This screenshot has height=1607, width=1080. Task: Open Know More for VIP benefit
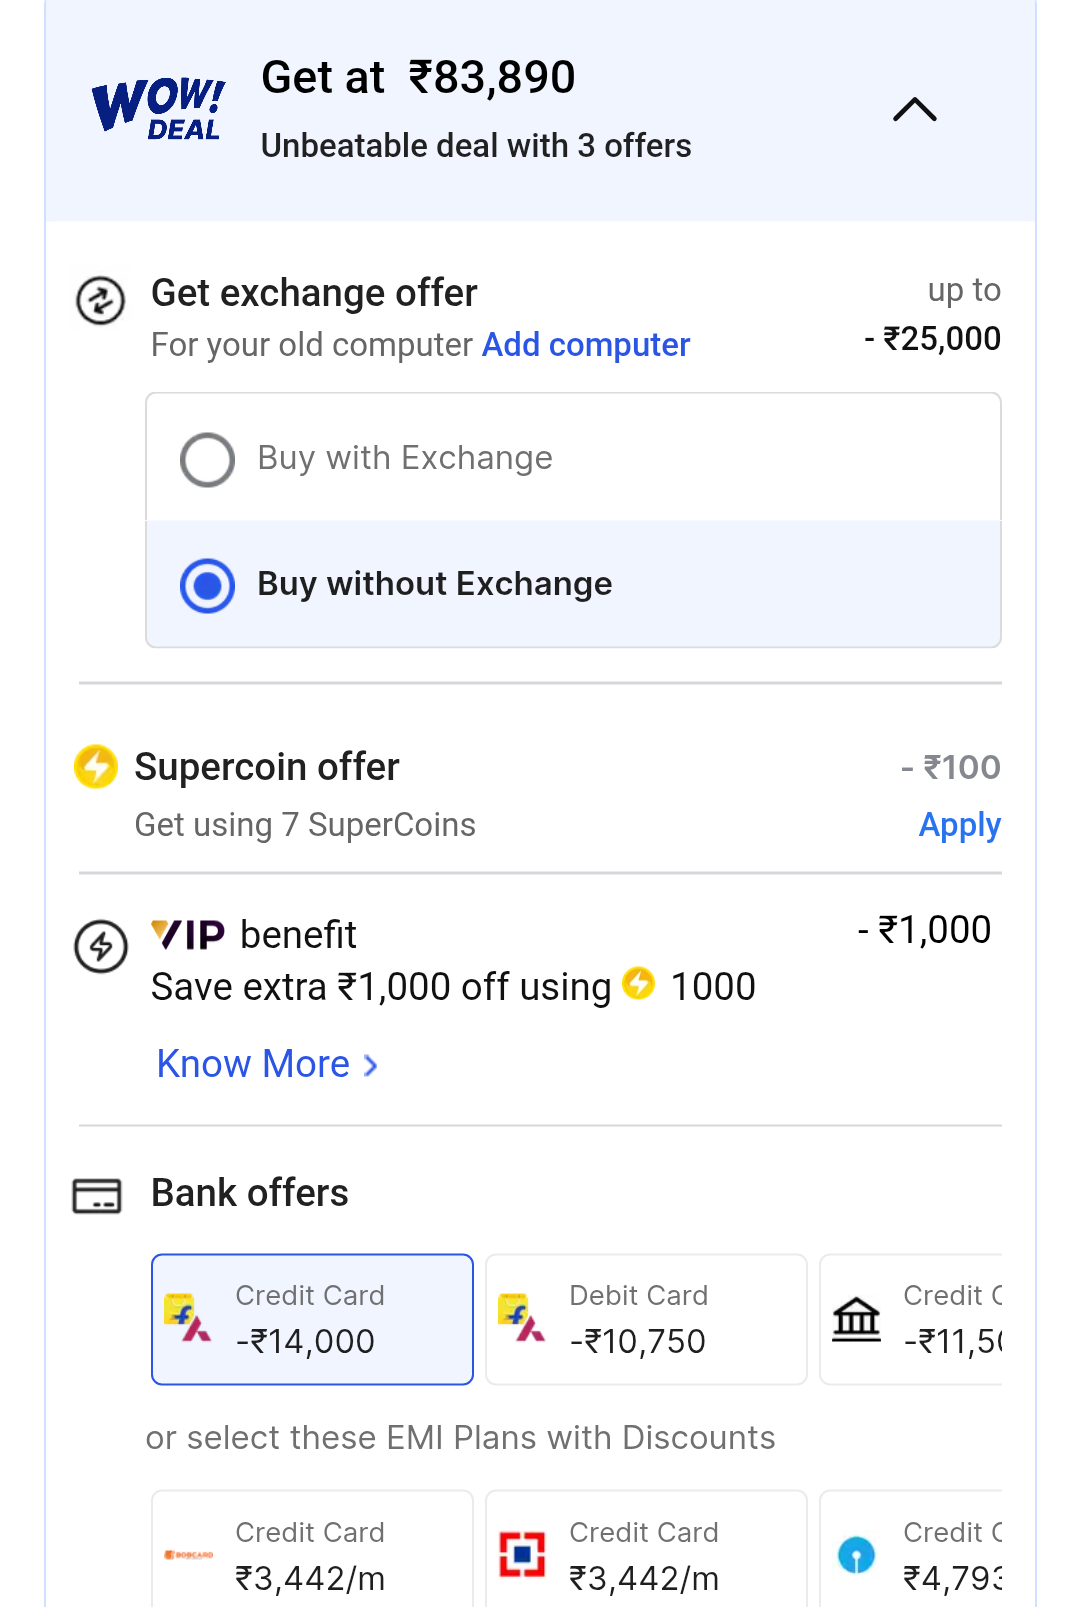click(x=254, y=1064)
